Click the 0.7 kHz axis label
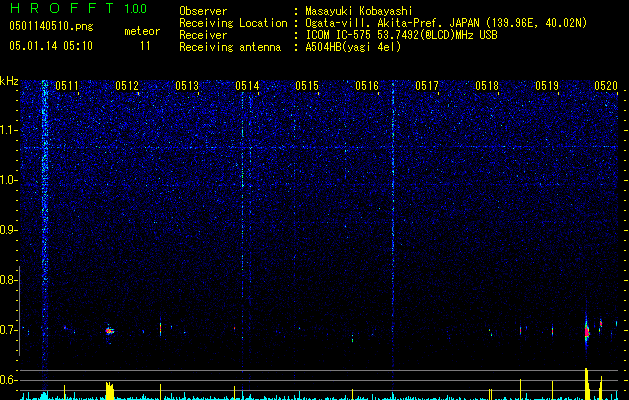This screenshot has height=400, width=629. (x=8, y=330)
